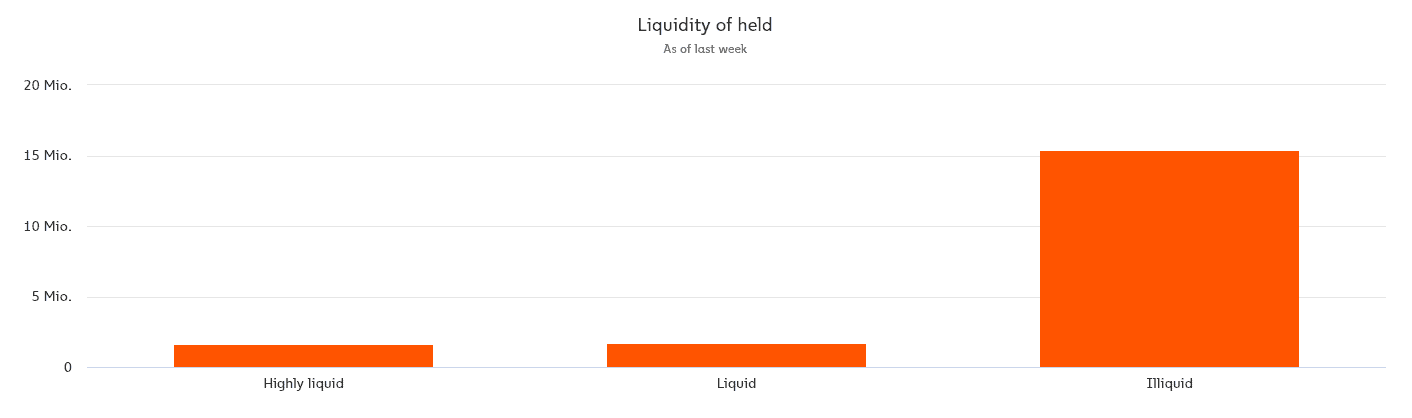Click the 20 Mio. horizontal gridline
Viewport: 1412px width, 418px height.
[520, 85]
